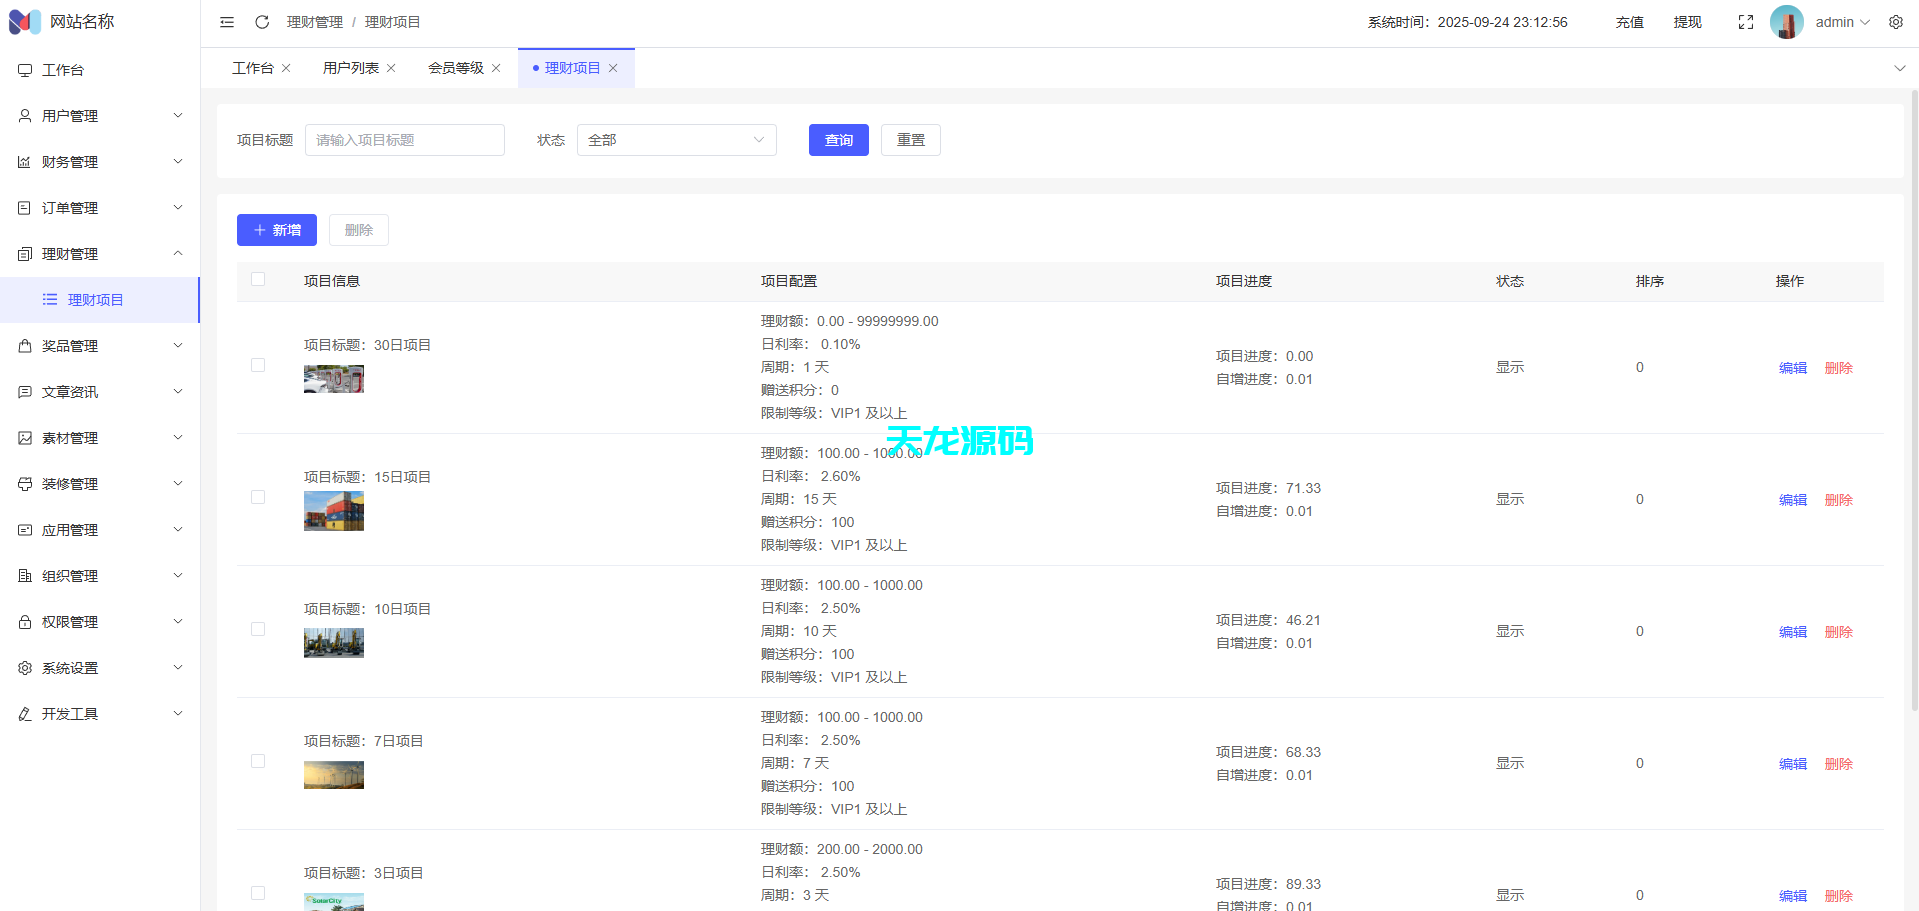This screenshot has height=911, width=1919.
Task: Edit the 10日项目 via its 编辑 link
Action: 1792,631
